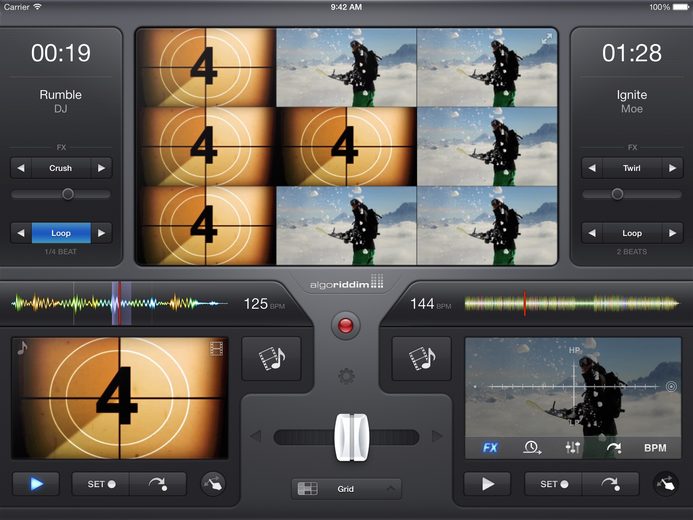
Task: Tap the 125 BPM readout
Action: pyautogui.click(x=264, y=304)
